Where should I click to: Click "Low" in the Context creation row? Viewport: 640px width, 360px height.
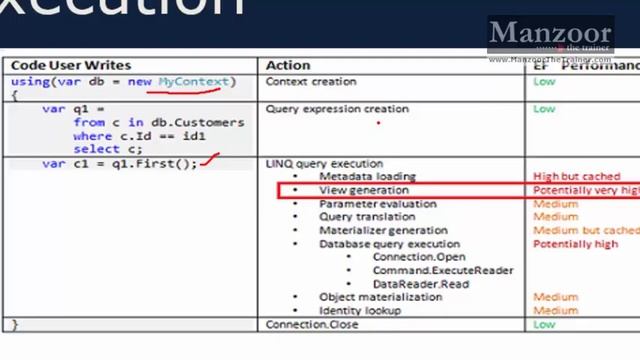pyautogui.click(x=544, y=82)
